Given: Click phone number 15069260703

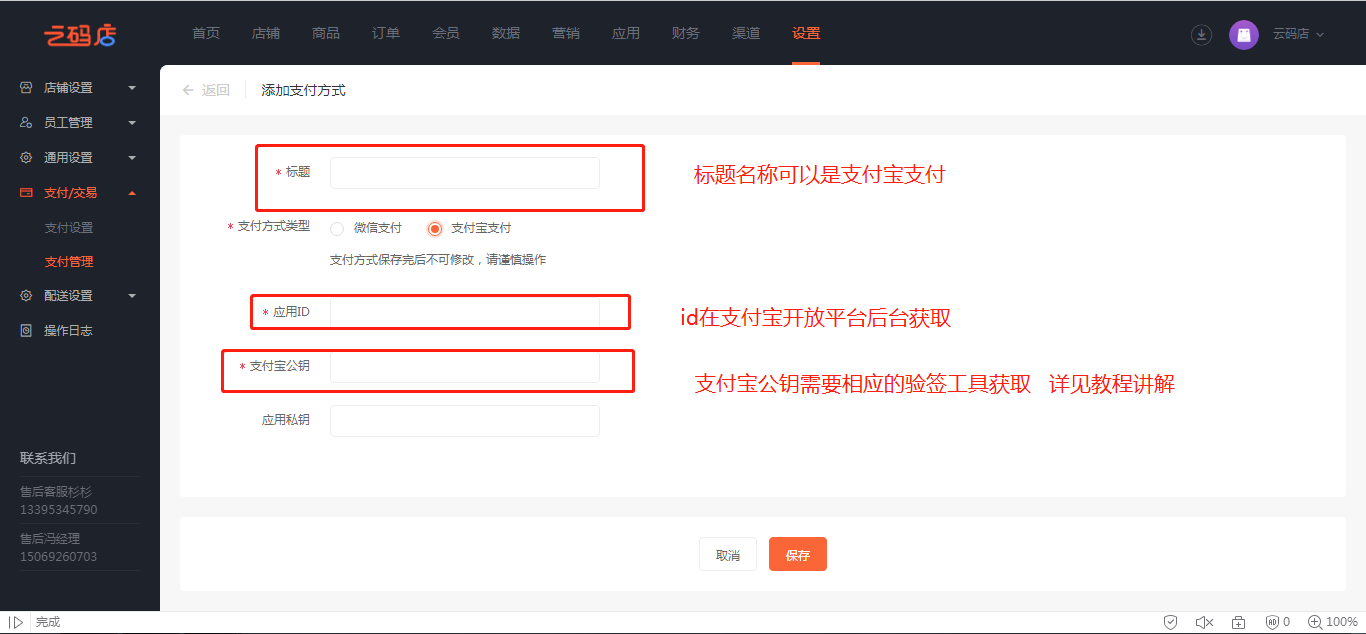Looking at the screenshot, I should tap(59, 557).
